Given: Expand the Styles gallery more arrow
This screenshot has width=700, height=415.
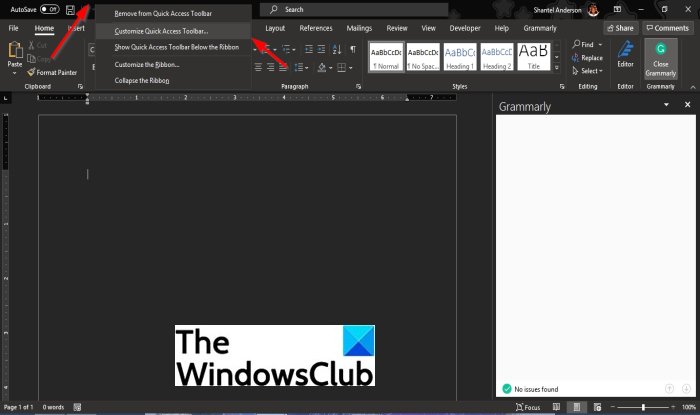Looking at the screenshot, I should 557,68.
